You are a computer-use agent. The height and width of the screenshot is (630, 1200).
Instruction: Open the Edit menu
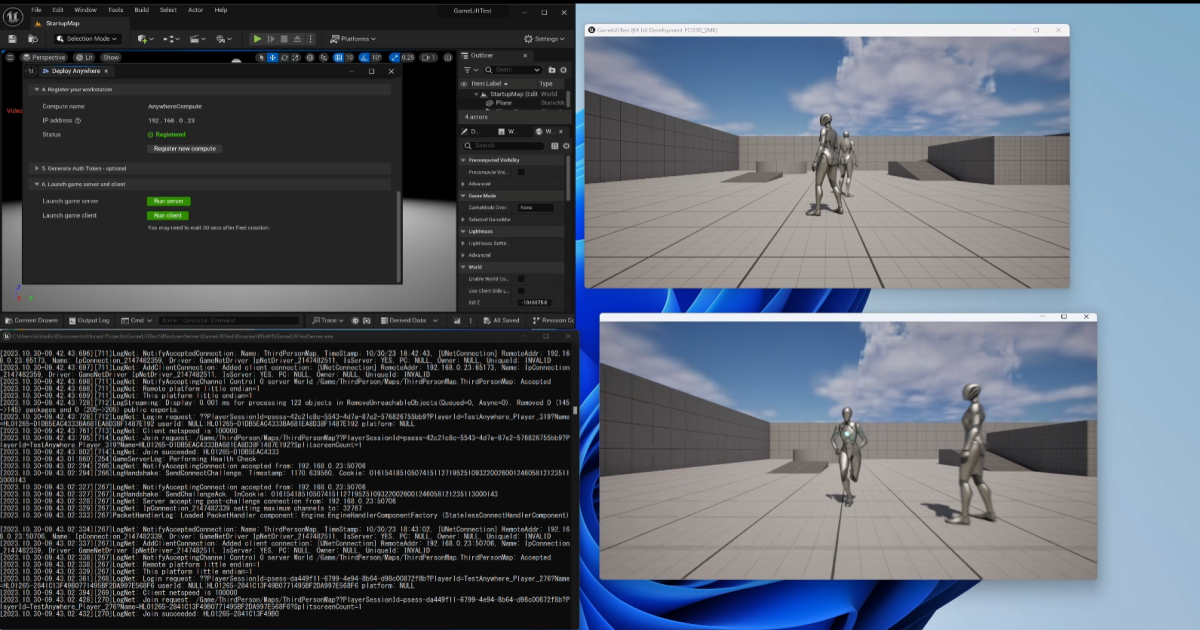[x=58, y=10]
